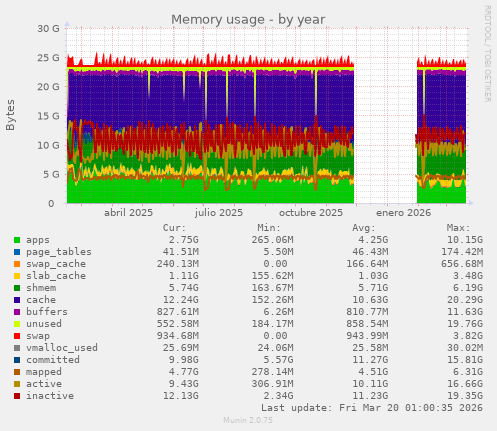The height and width of the screenshot is (431, 497).
Task: Click the unused max value 19.76G
Action: [x=465, y=324]
